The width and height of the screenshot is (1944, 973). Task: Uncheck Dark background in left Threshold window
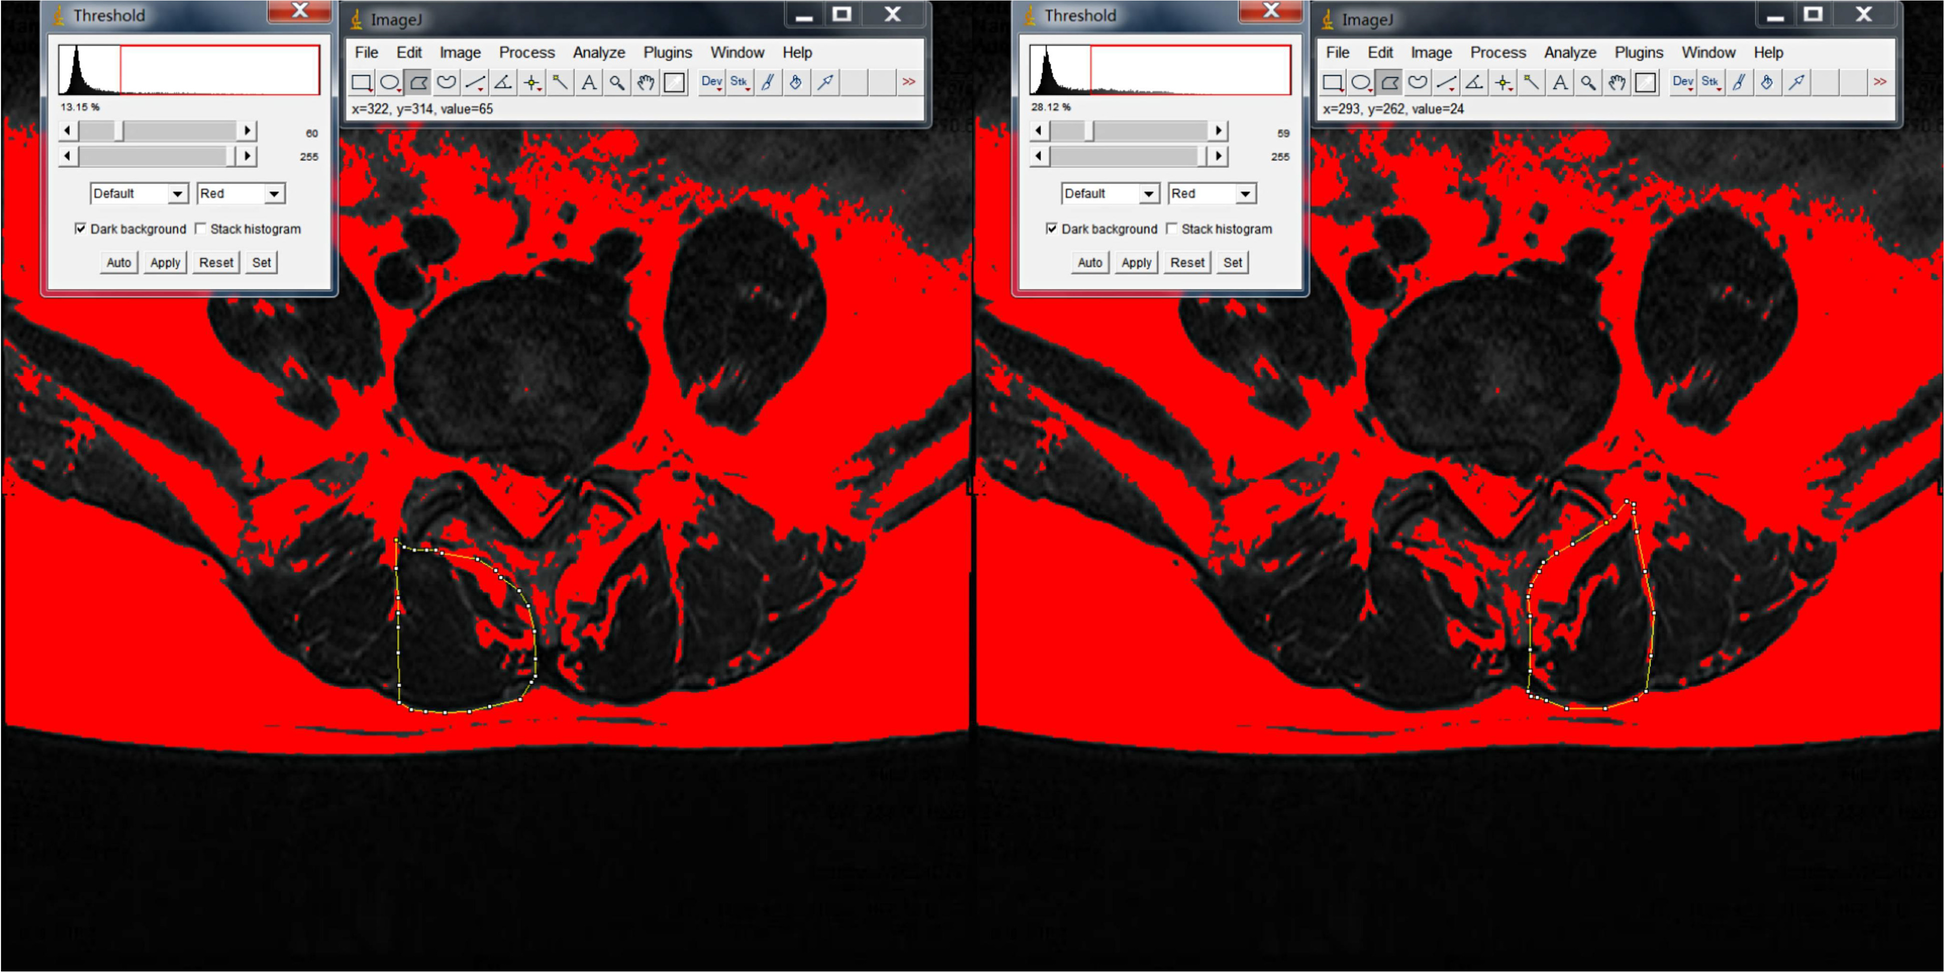(x=80, y=229)
